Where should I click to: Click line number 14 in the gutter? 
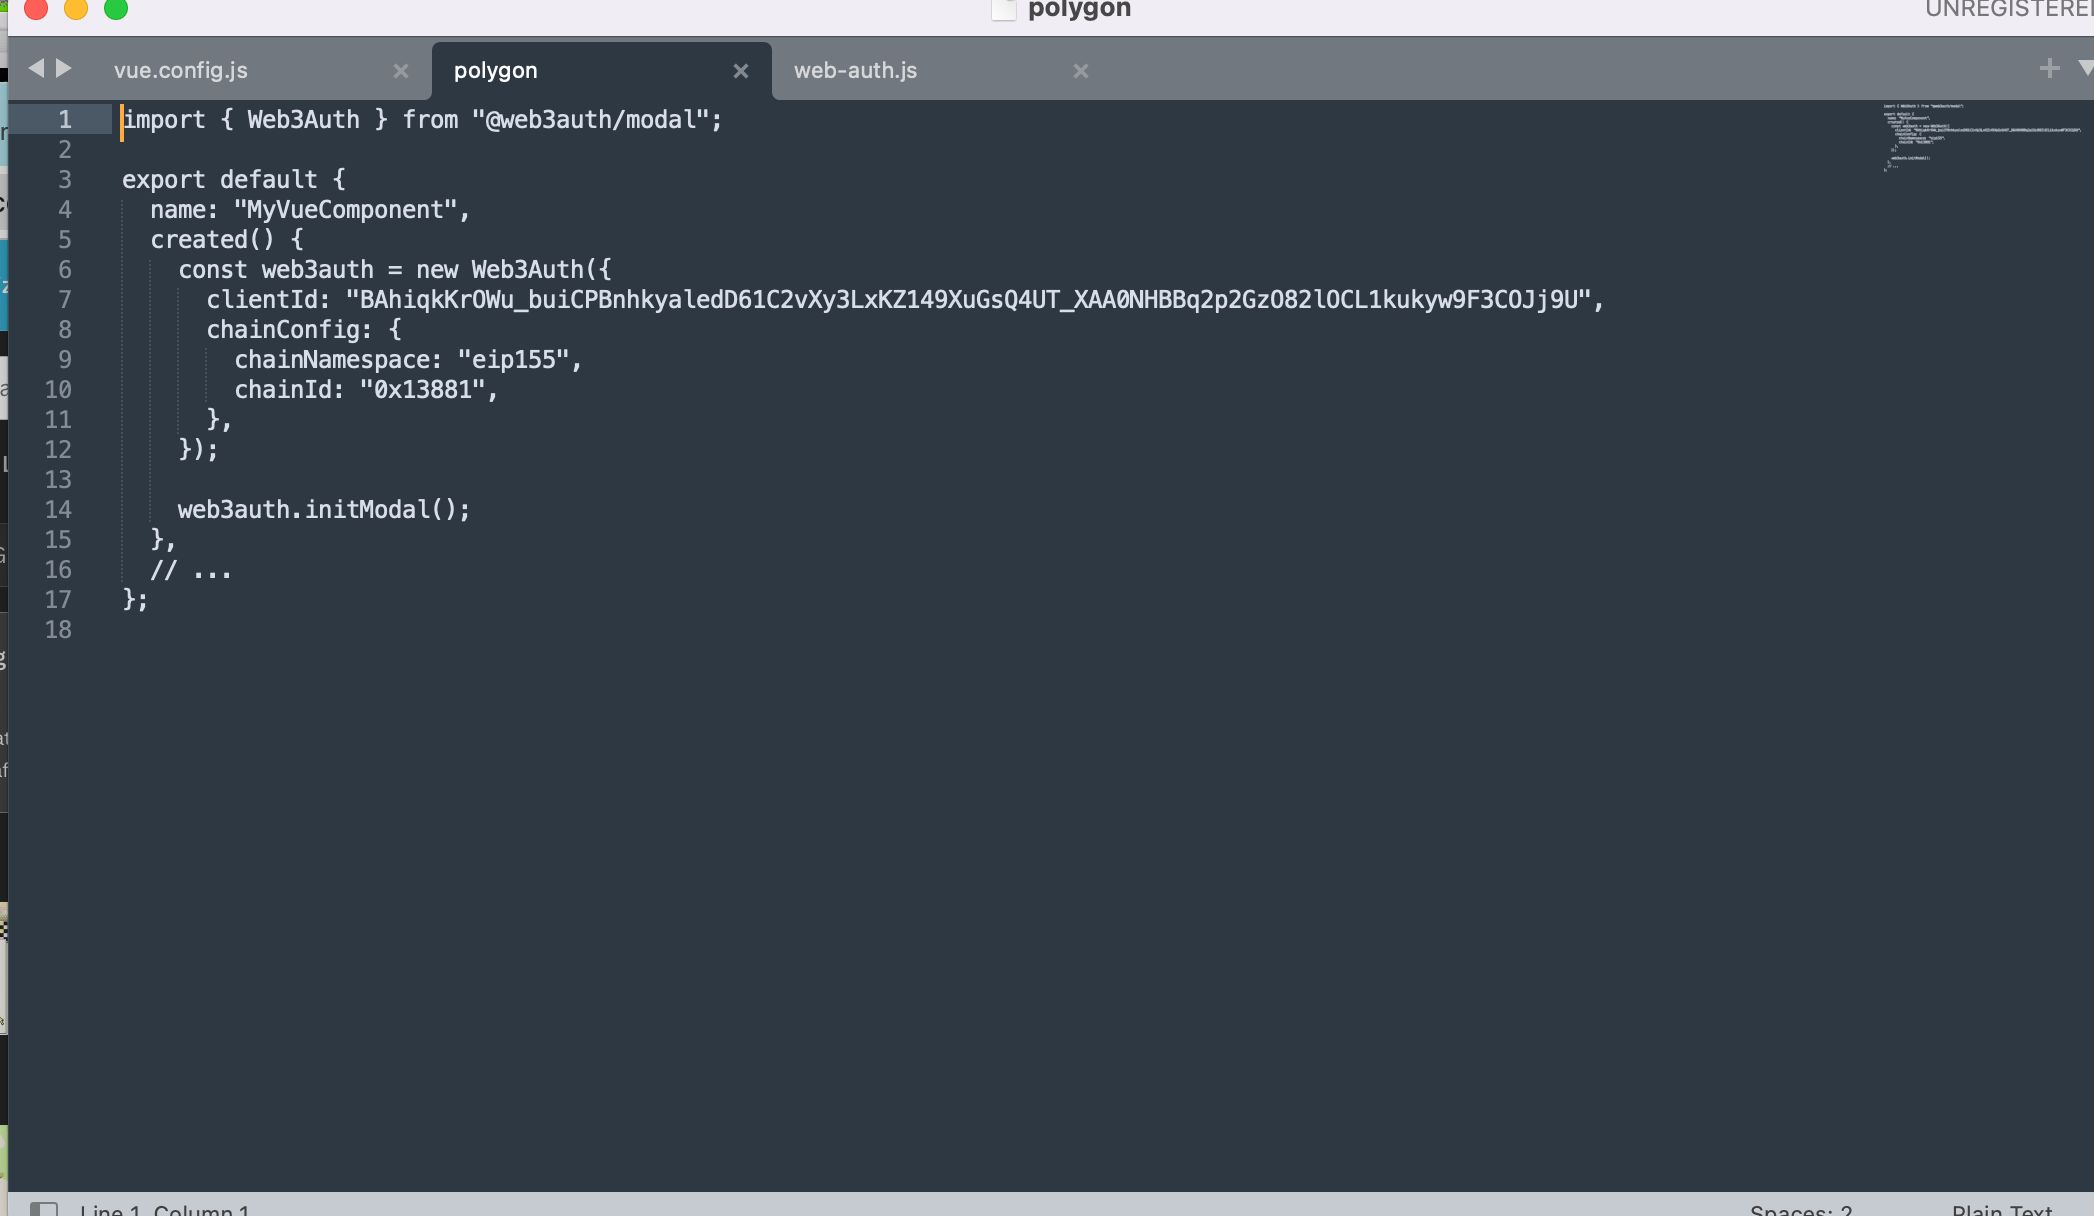(x=58, y=510)
